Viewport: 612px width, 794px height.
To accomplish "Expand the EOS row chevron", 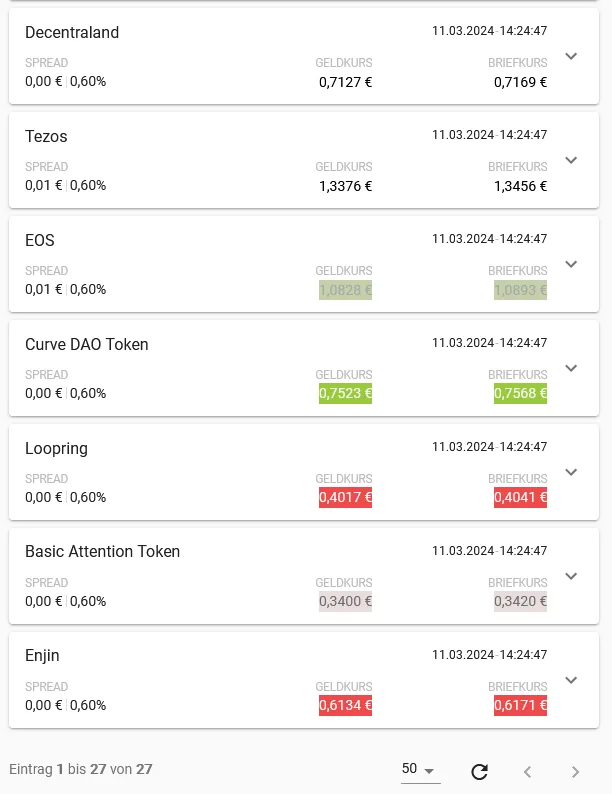I will [x=571, y=264].
